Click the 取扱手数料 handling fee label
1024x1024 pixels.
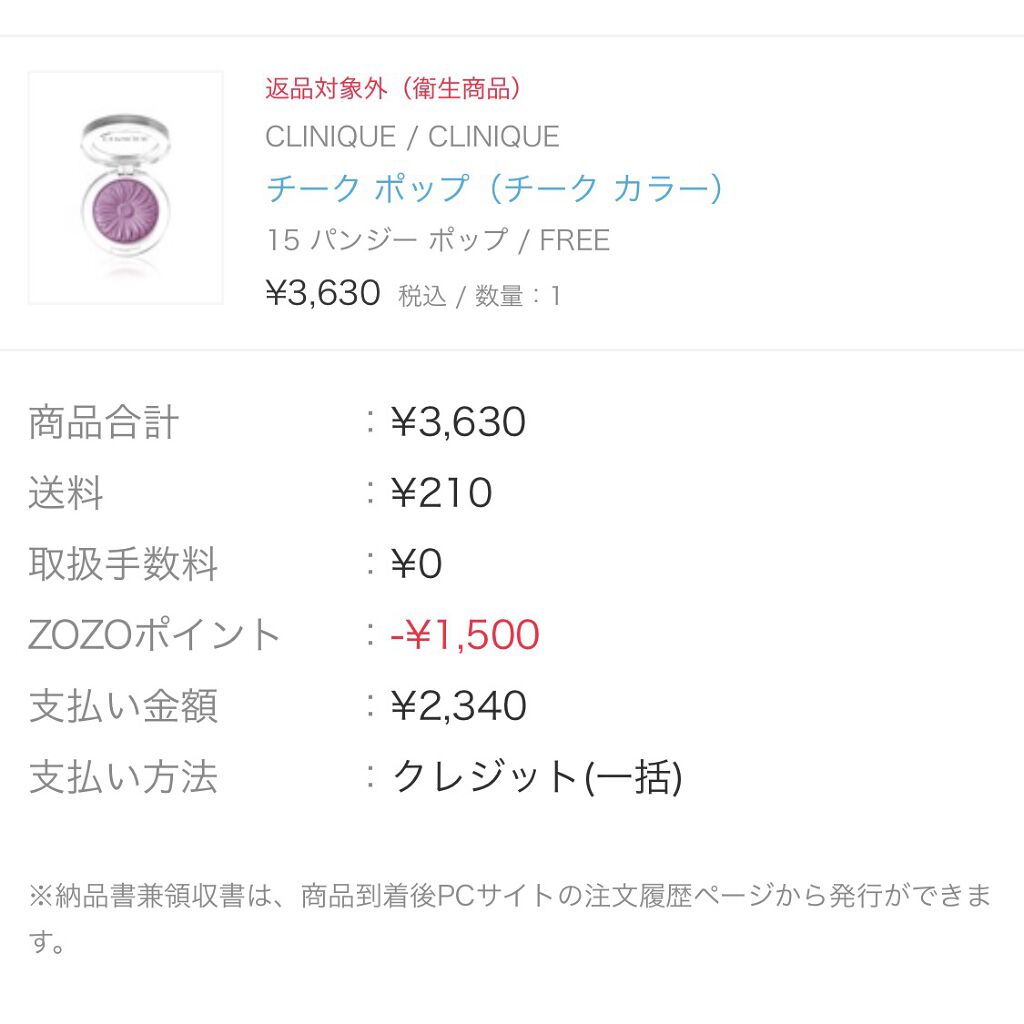point(123,565)
